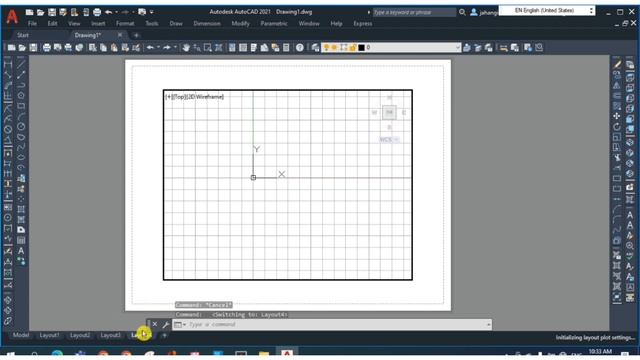
Task: Toggle layer 0 viewport freeze icon
Action: [x=343, y=48]
